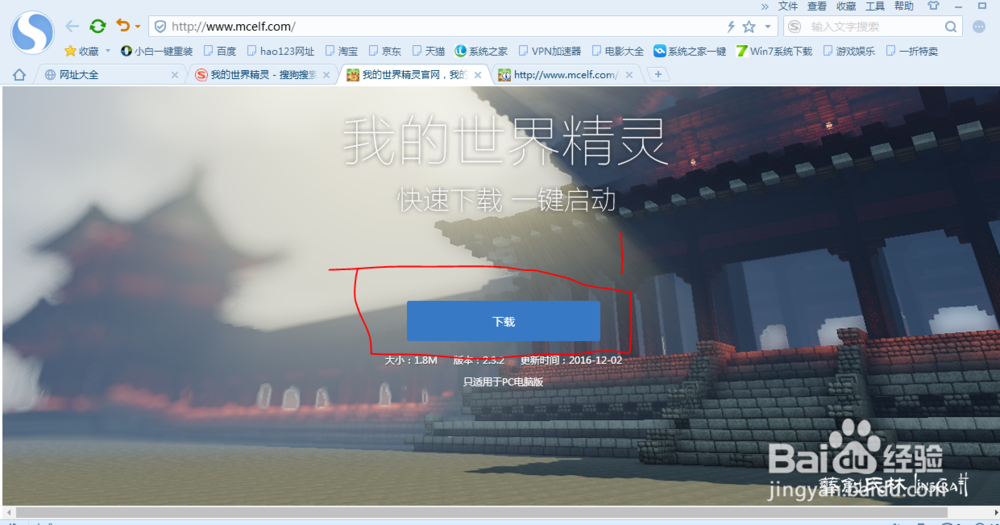Click the horizontal scrollbar thumb

tap(482, 512)
